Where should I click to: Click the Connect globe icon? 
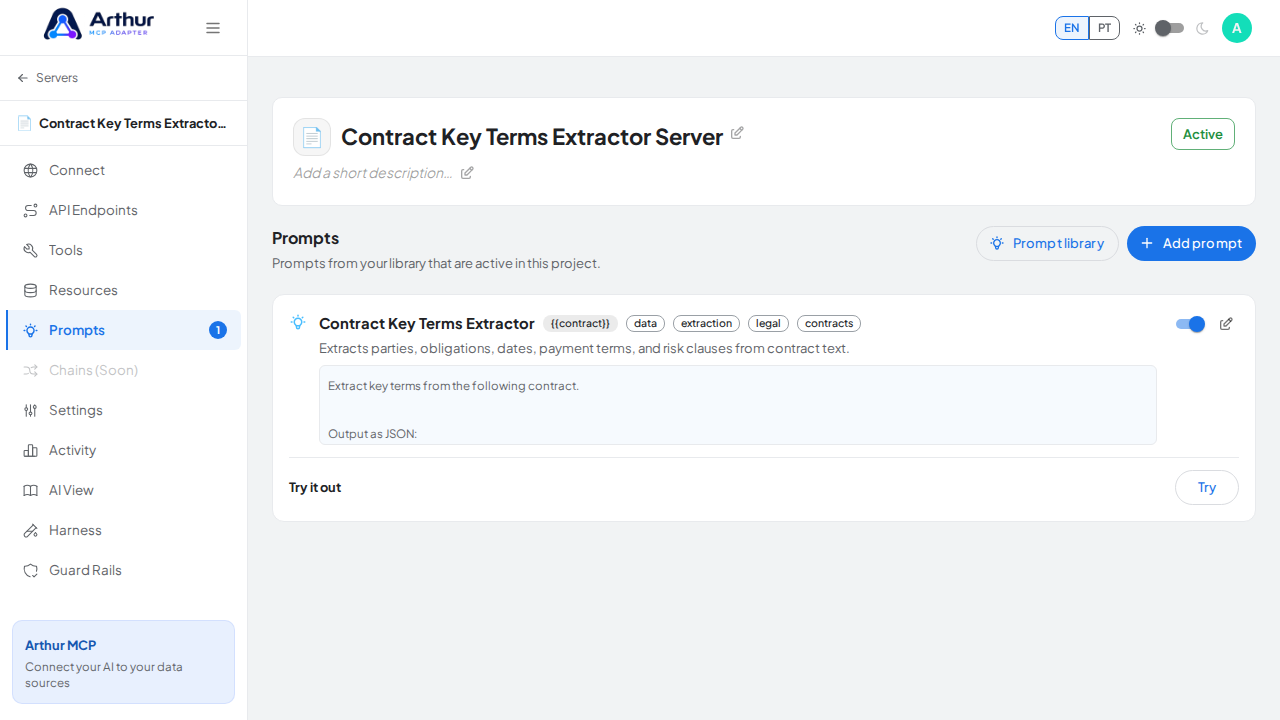30,170
